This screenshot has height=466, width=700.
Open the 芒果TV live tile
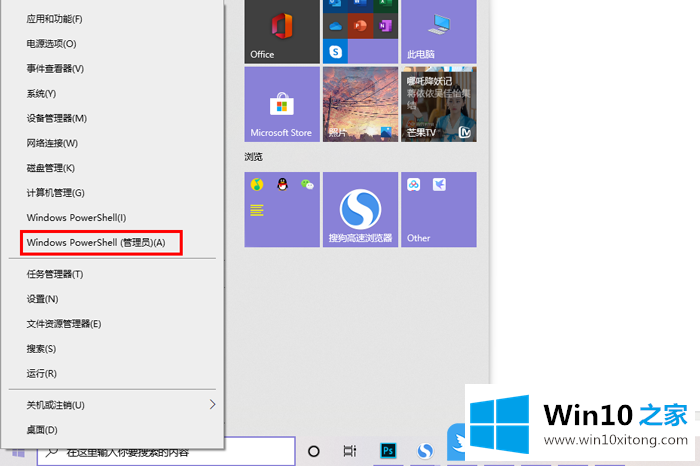439,104
